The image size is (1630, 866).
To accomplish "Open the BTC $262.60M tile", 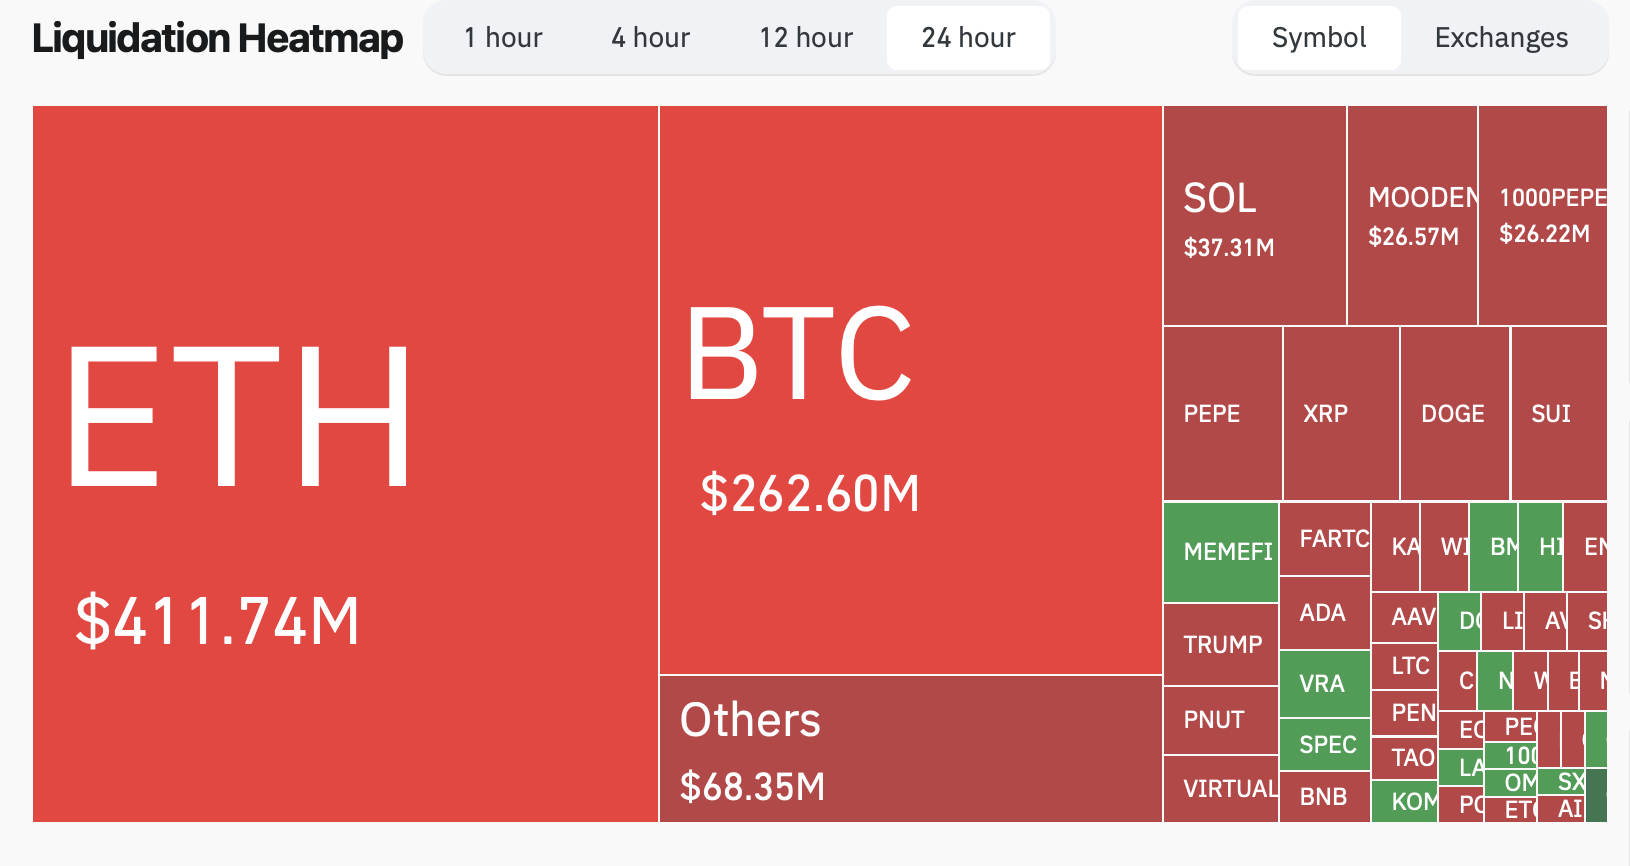I will [910, 390].
